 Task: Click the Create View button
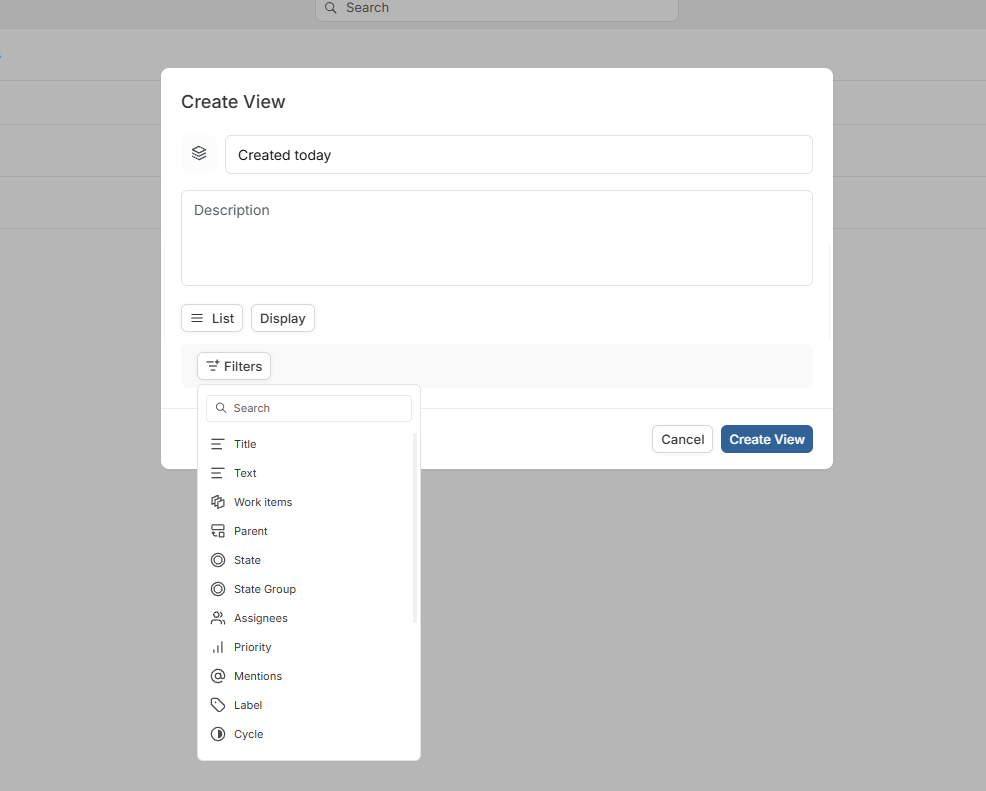point(767,439)
